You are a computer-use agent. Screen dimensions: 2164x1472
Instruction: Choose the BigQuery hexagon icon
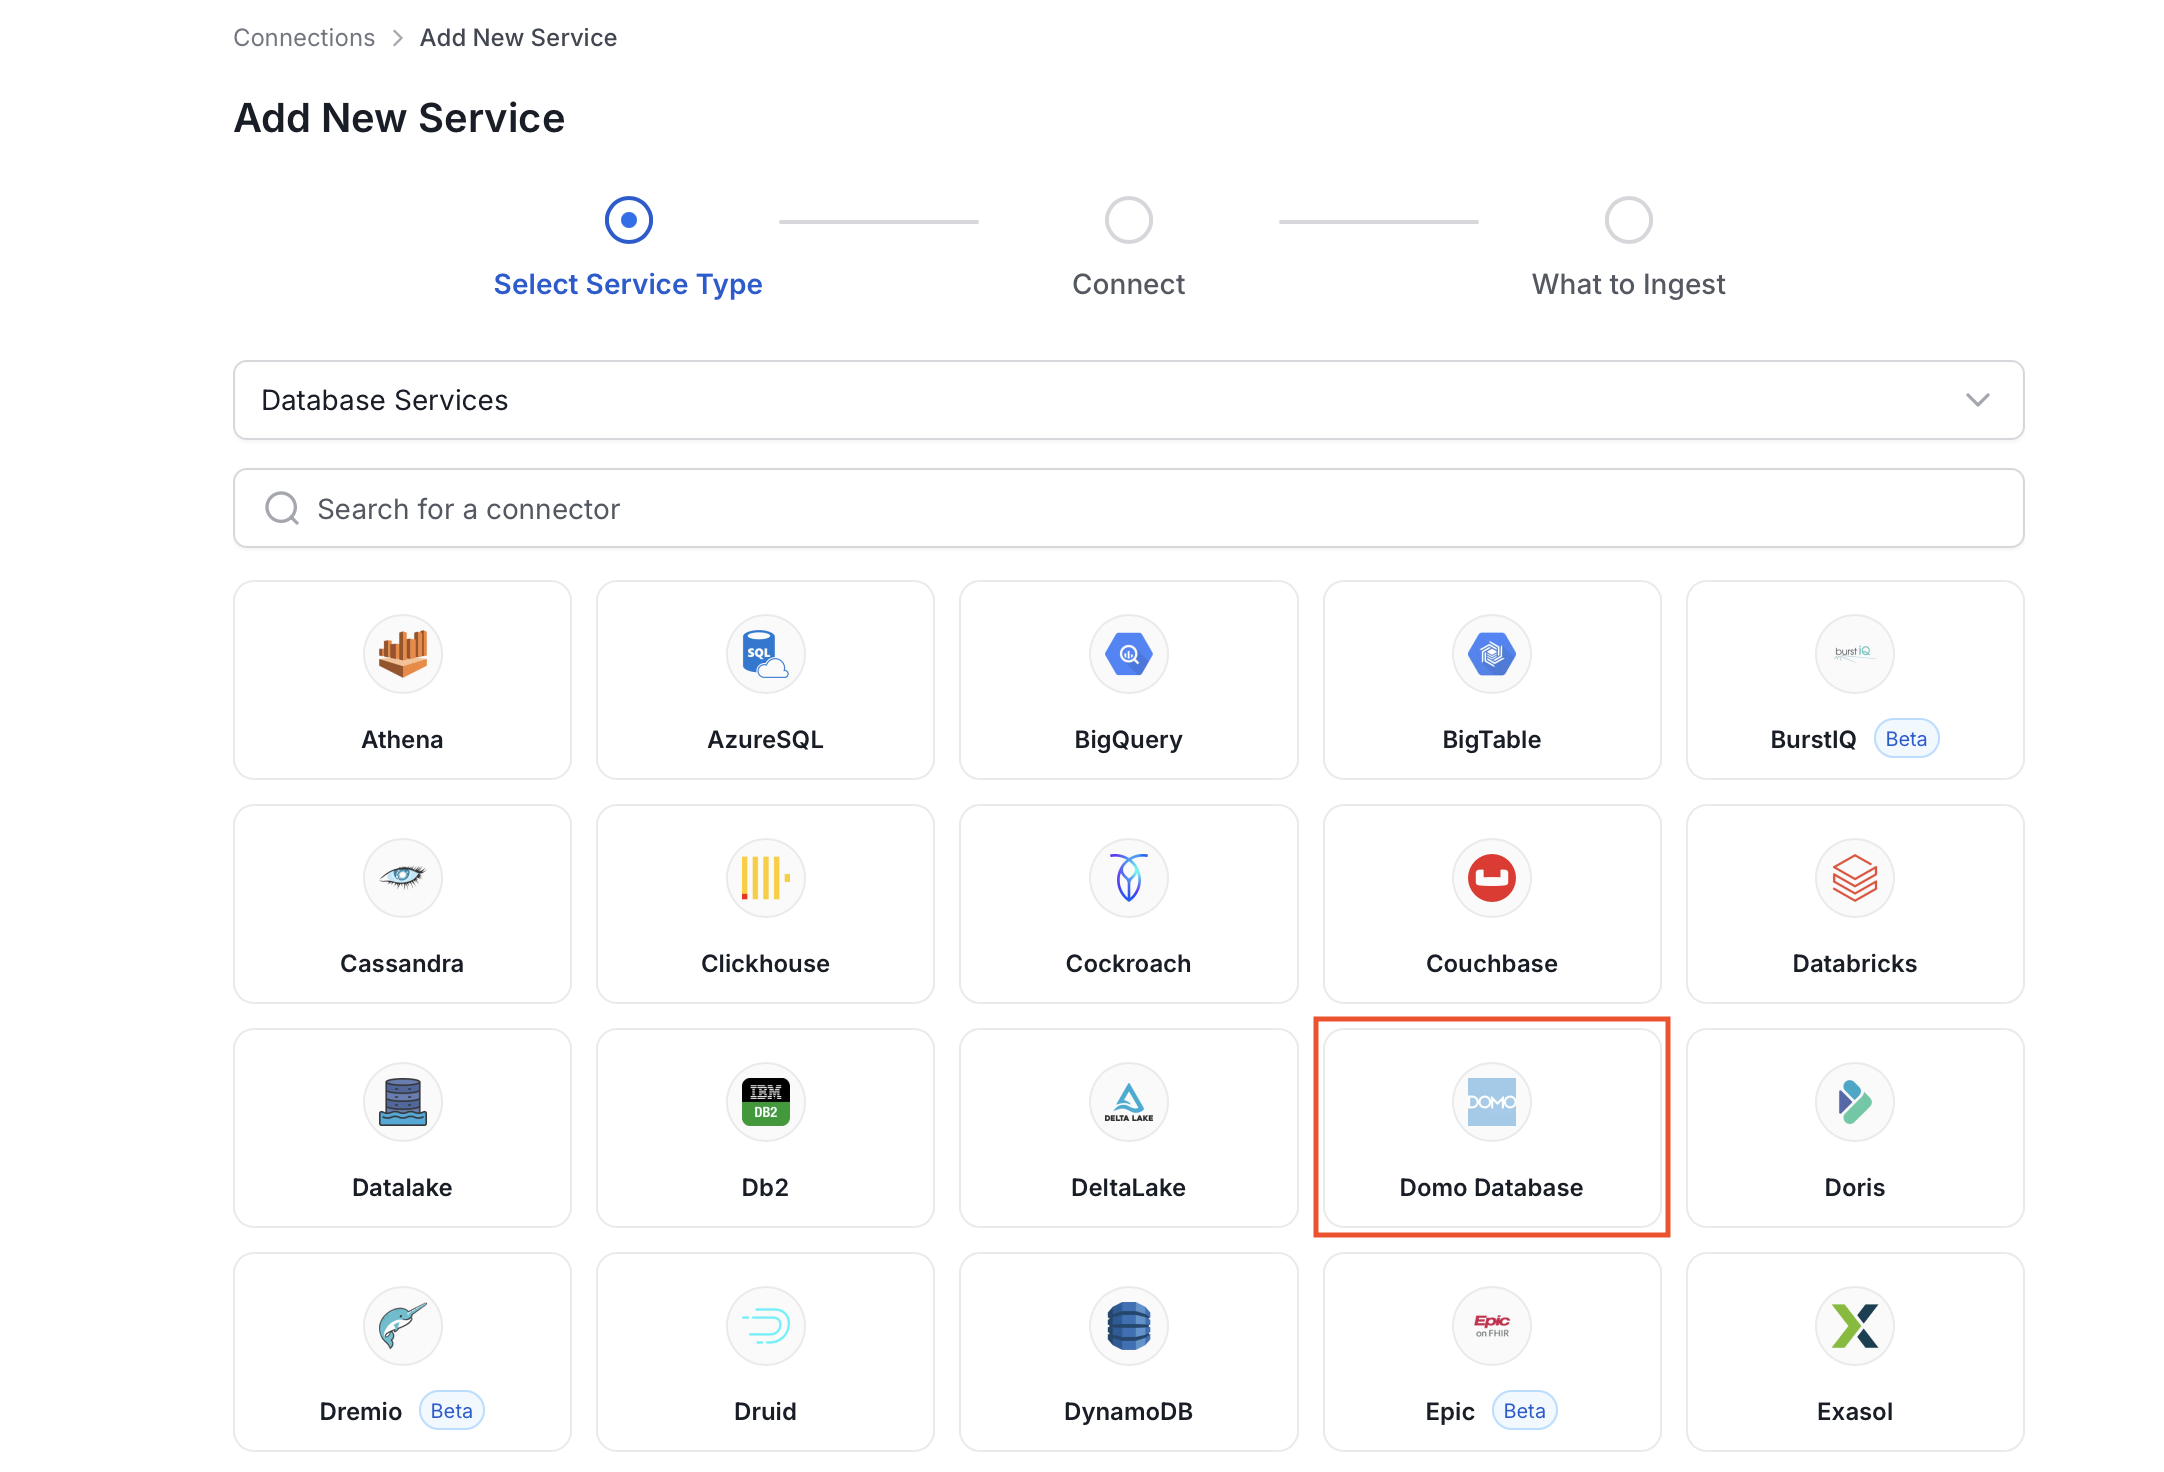[x=1128, y=654]
